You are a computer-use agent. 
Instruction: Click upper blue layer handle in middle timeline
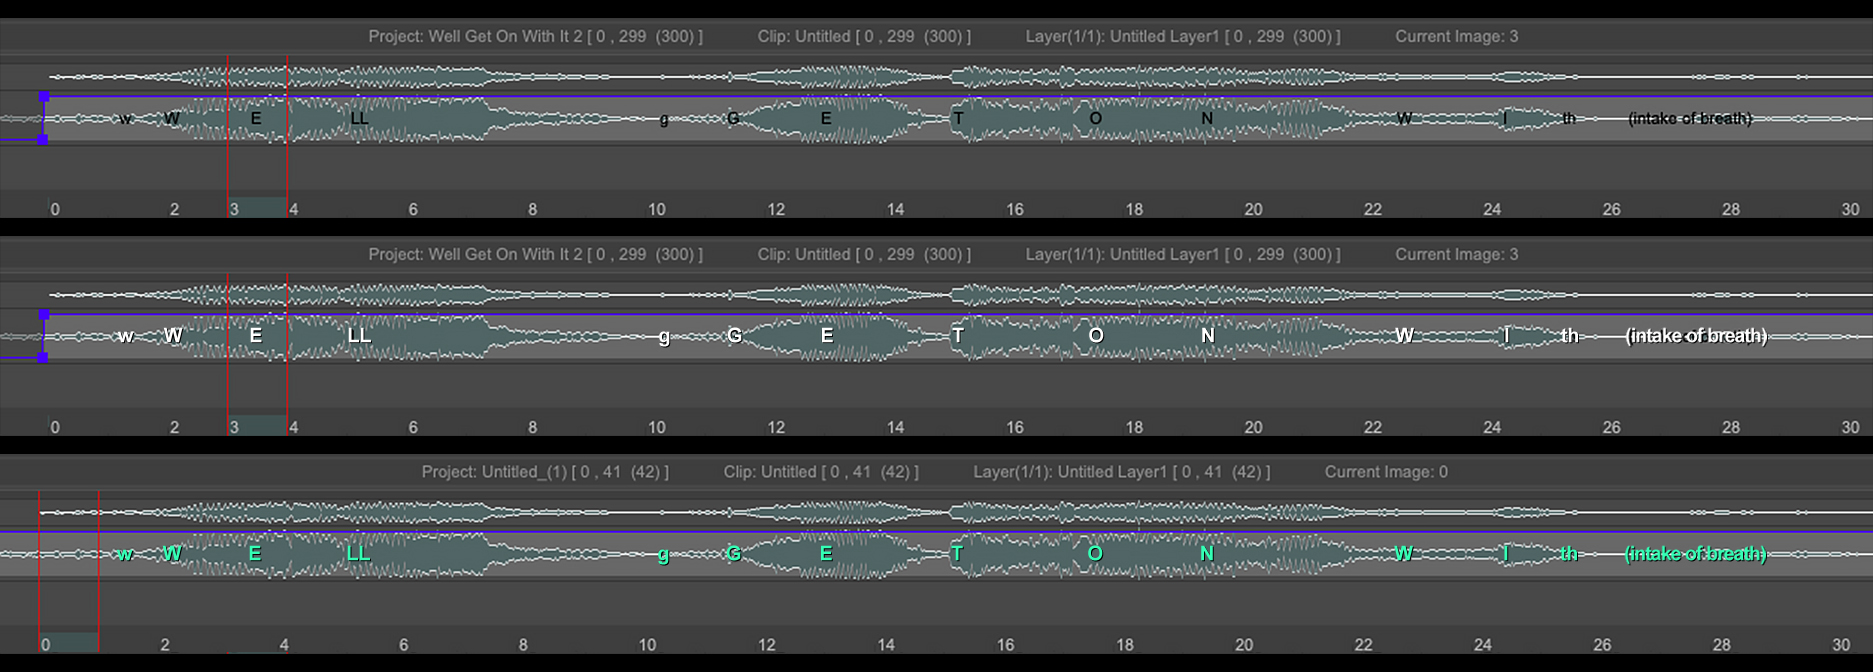(43, 315)
